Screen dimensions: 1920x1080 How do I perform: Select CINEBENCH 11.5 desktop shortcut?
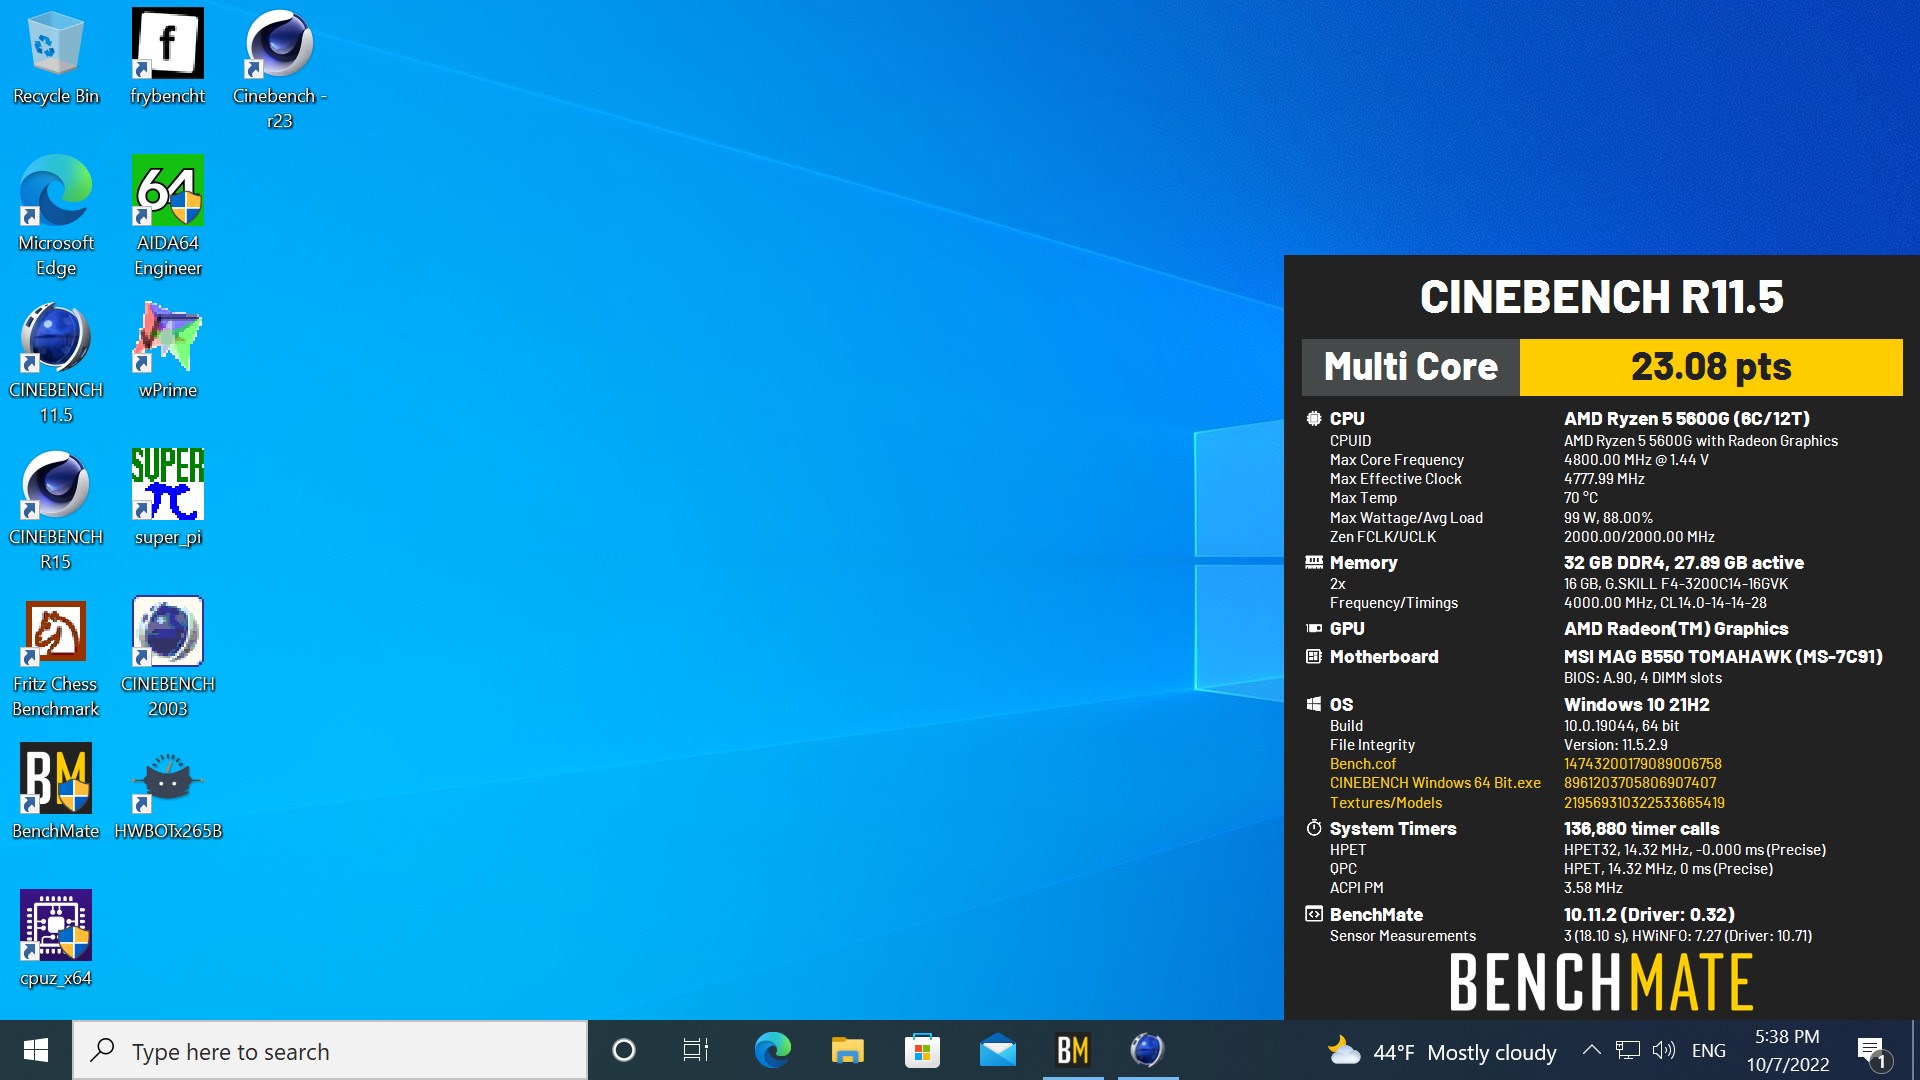(x=56, y=364)
